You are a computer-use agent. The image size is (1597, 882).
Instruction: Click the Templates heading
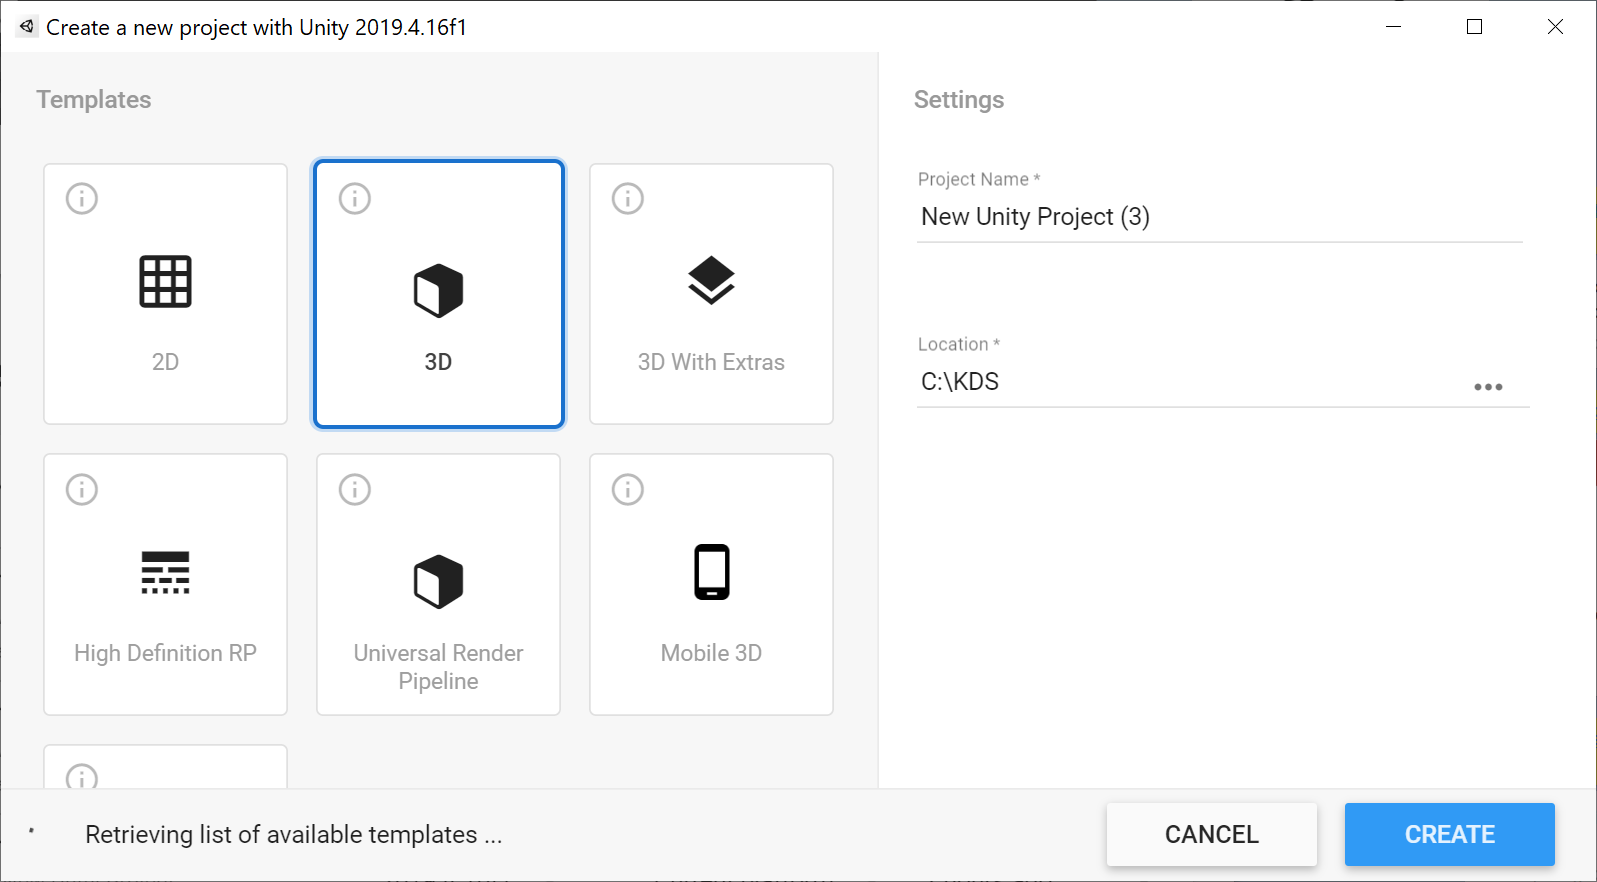tap(94, 99)
